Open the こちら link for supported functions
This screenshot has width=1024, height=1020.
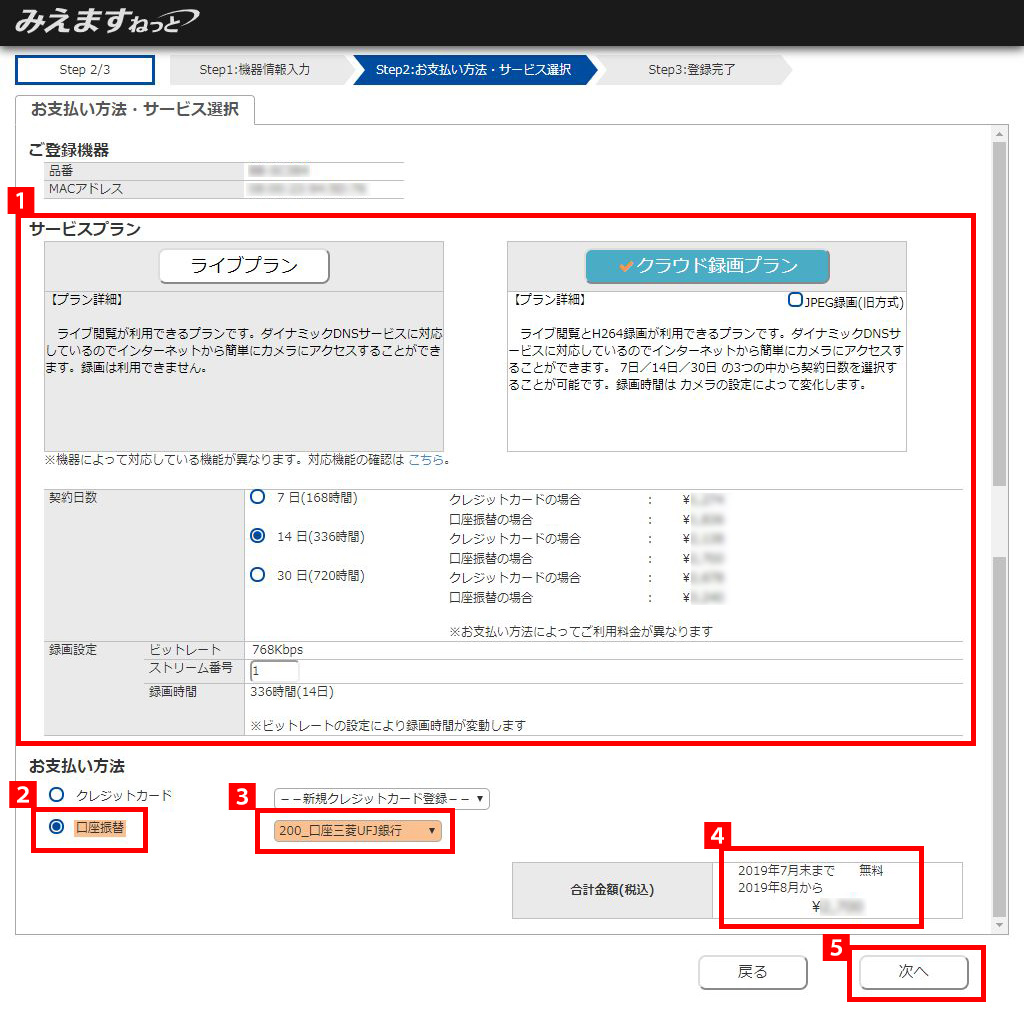(x=427, y=460)
